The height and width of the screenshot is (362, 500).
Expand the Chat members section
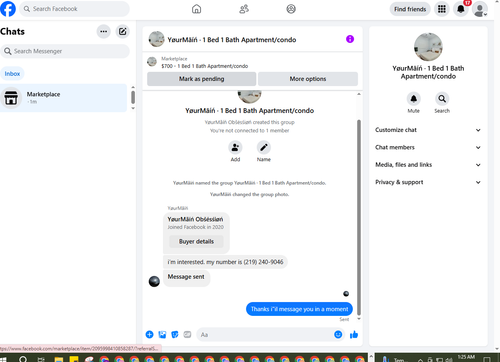(428, 147)
